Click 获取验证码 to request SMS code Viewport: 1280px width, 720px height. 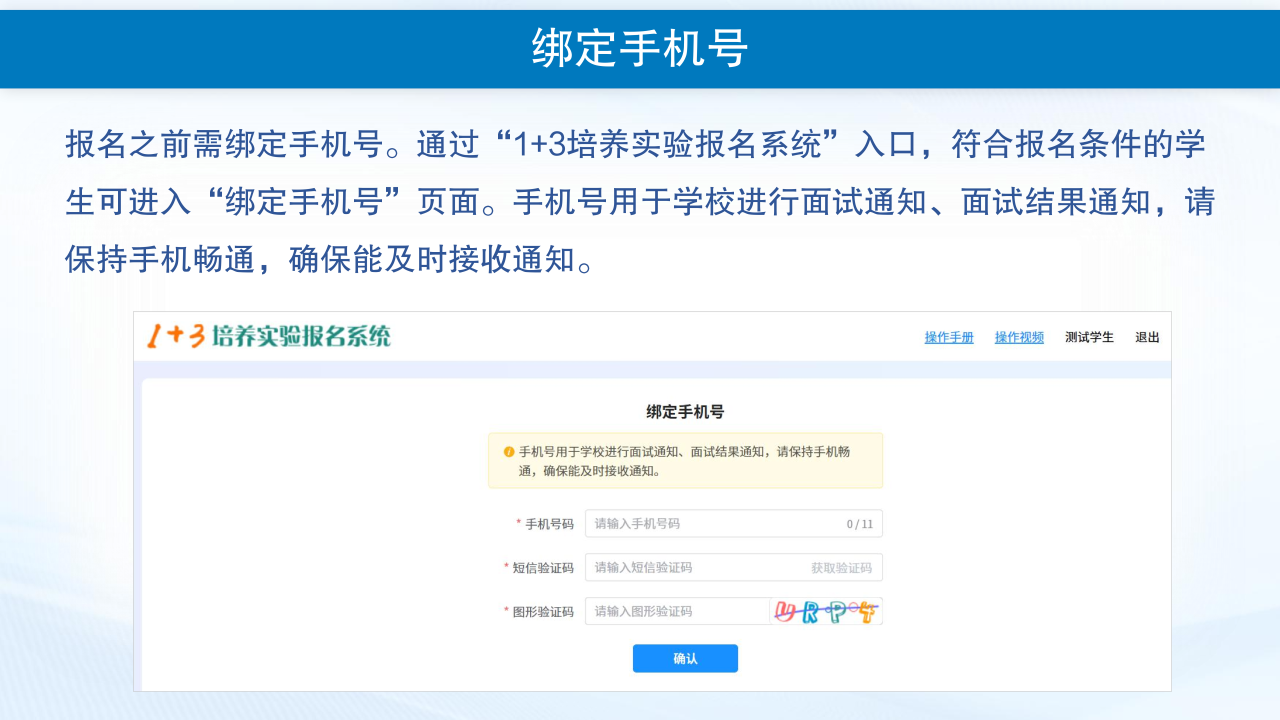pos(841,568)
